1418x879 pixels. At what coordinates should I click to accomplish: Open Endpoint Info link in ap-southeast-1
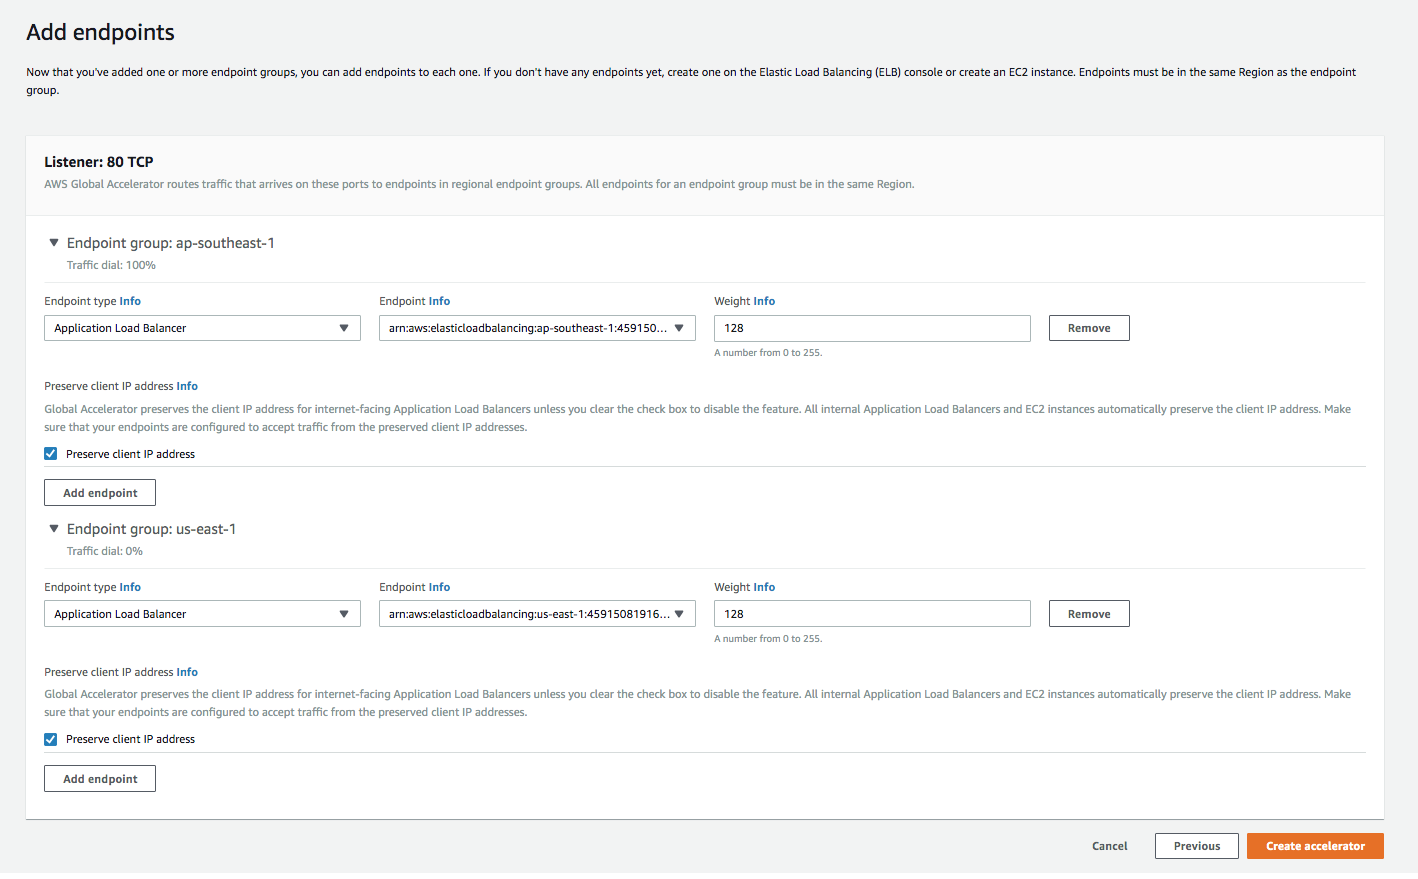pos(439,301)
